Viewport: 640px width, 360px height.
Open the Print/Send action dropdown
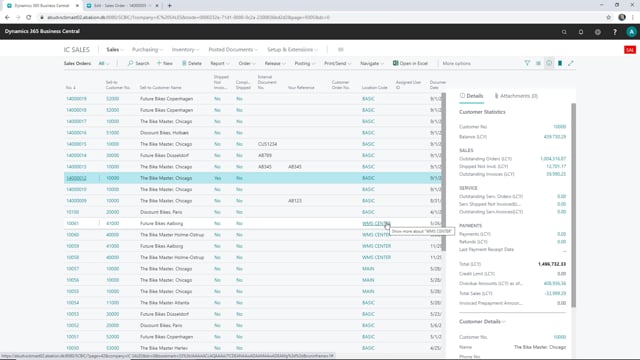(x=337, y=63)
